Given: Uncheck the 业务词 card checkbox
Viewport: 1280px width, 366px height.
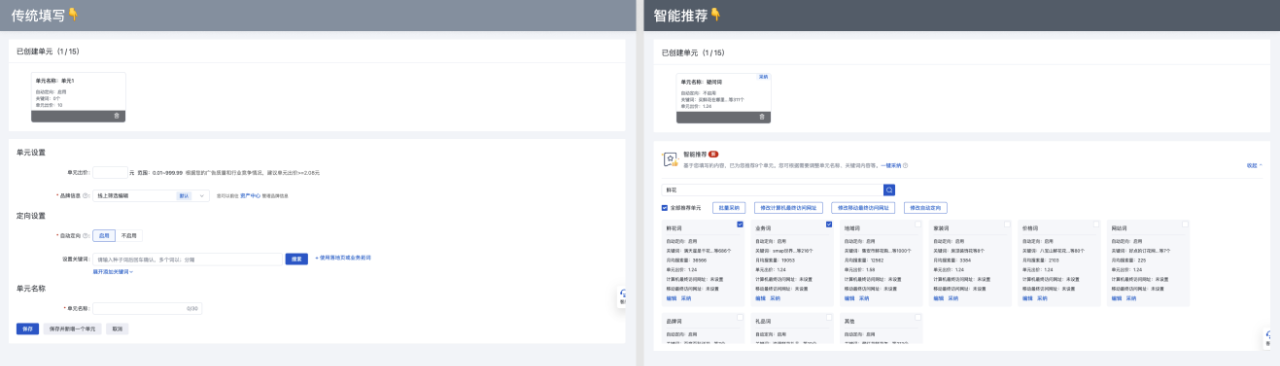Looking at the screenshot, I should coord(829,224).
